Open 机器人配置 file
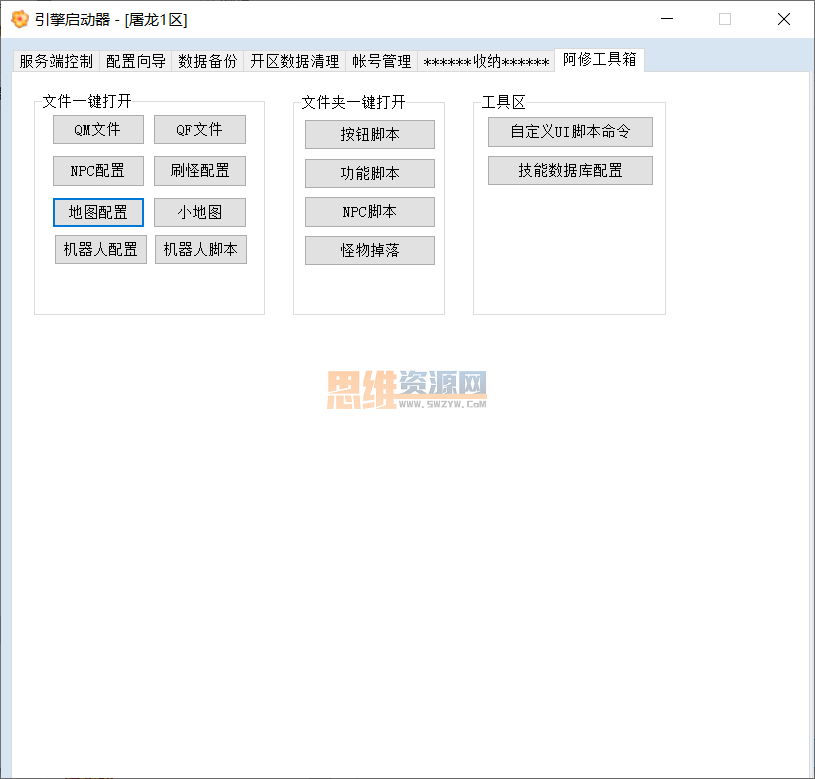Viewport: 815px width, 779px height. click(101, 249)
